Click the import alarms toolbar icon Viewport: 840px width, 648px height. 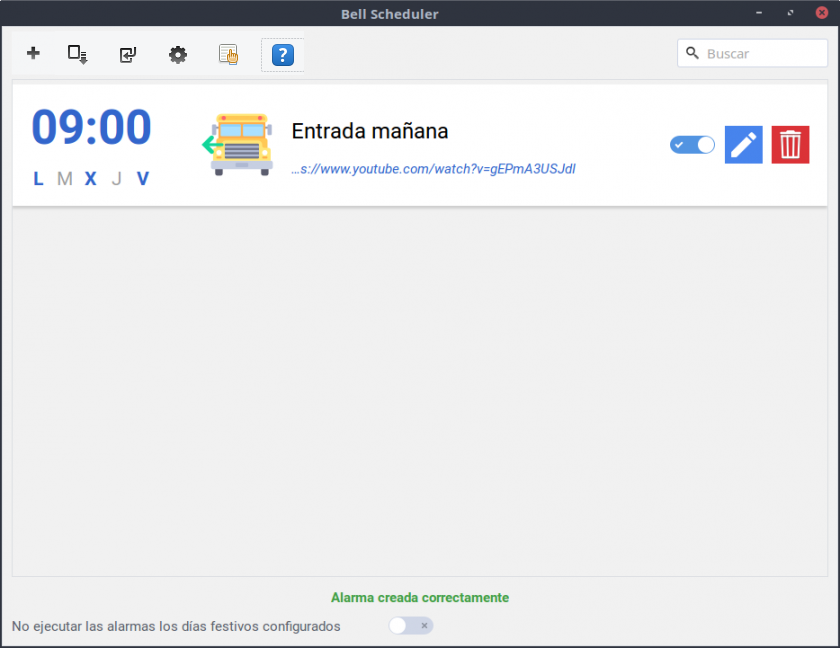pyautogui.click(x=127, y=54)
